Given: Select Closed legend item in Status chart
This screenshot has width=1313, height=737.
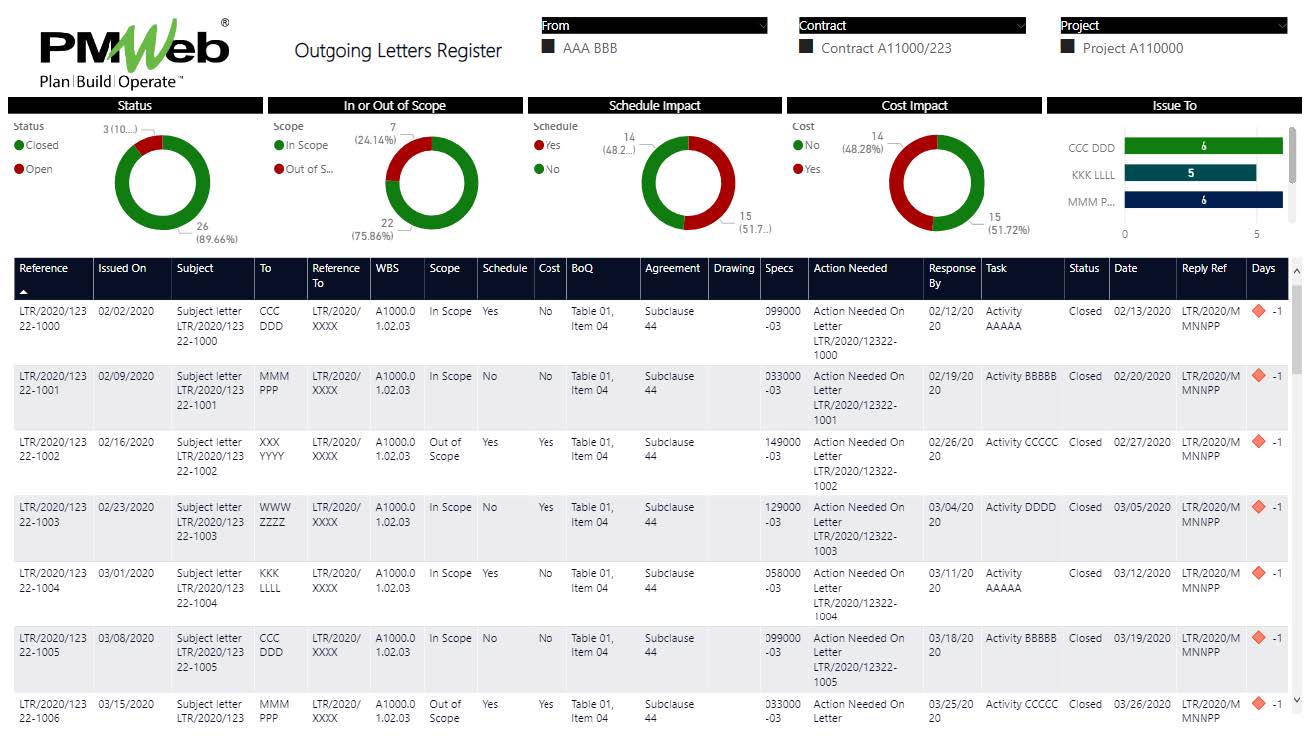Looking at the screenshot, I should [36, 145].
